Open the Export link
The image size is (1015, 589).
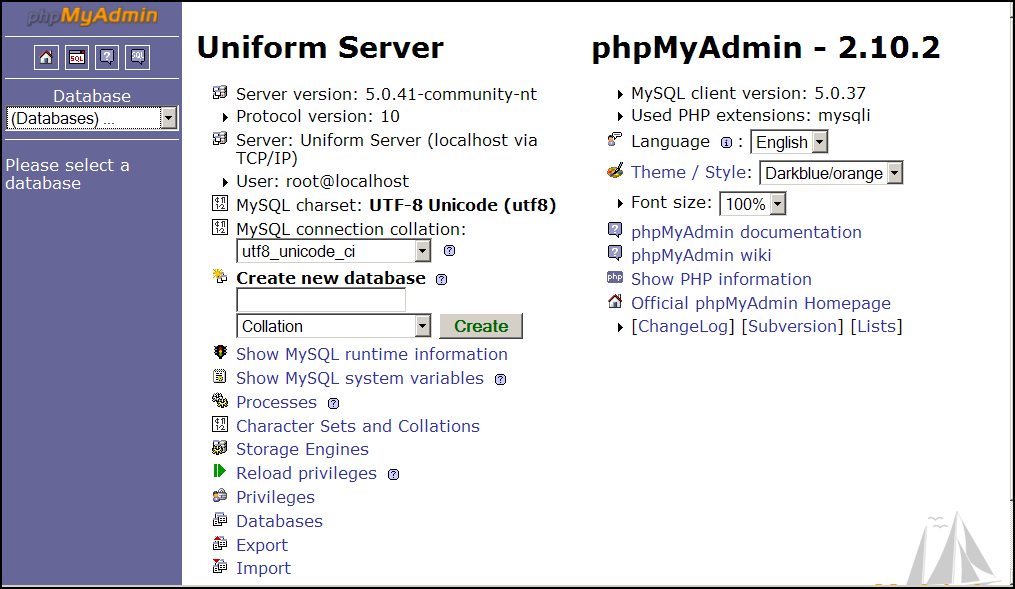(x=262, y=545)
